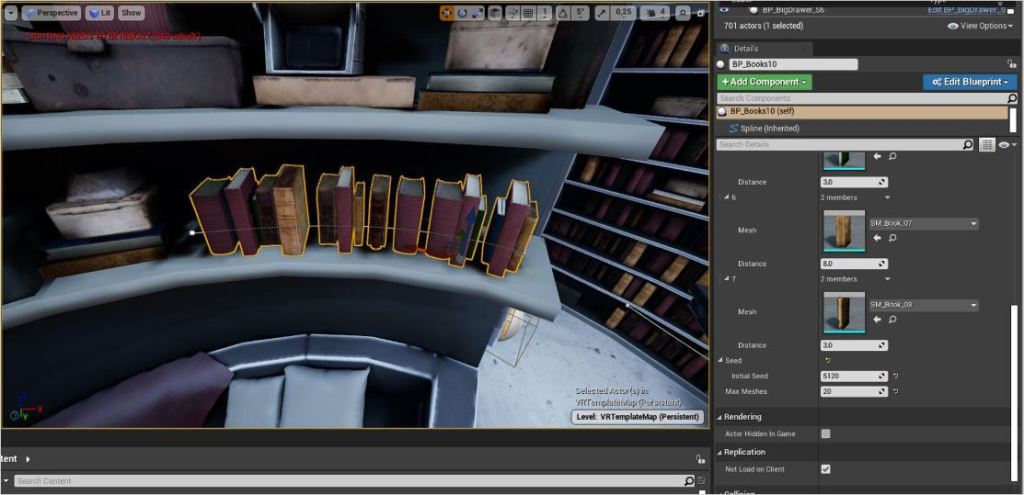Click the Edit Blueprint button
The height and width of the screenshot is (495, 1024).
969,81
